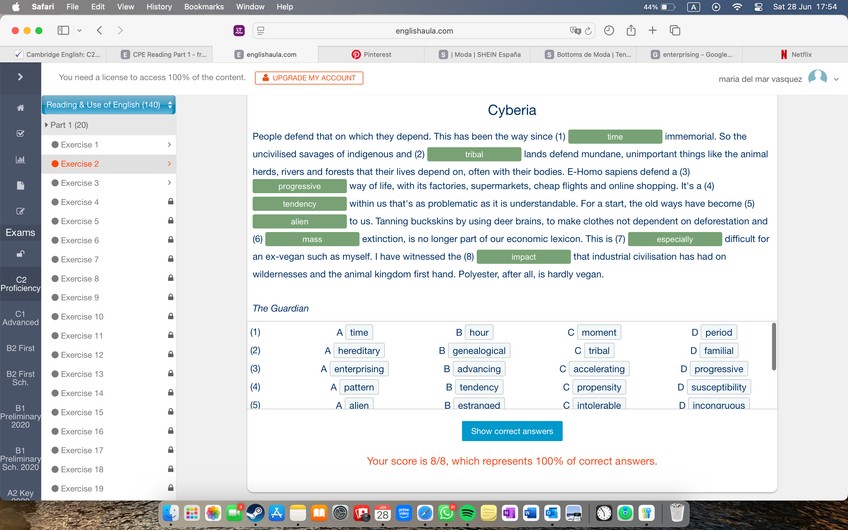848x530 pixels.
Task: Open the home icon in site sidebar
Action: coord(20,108)
